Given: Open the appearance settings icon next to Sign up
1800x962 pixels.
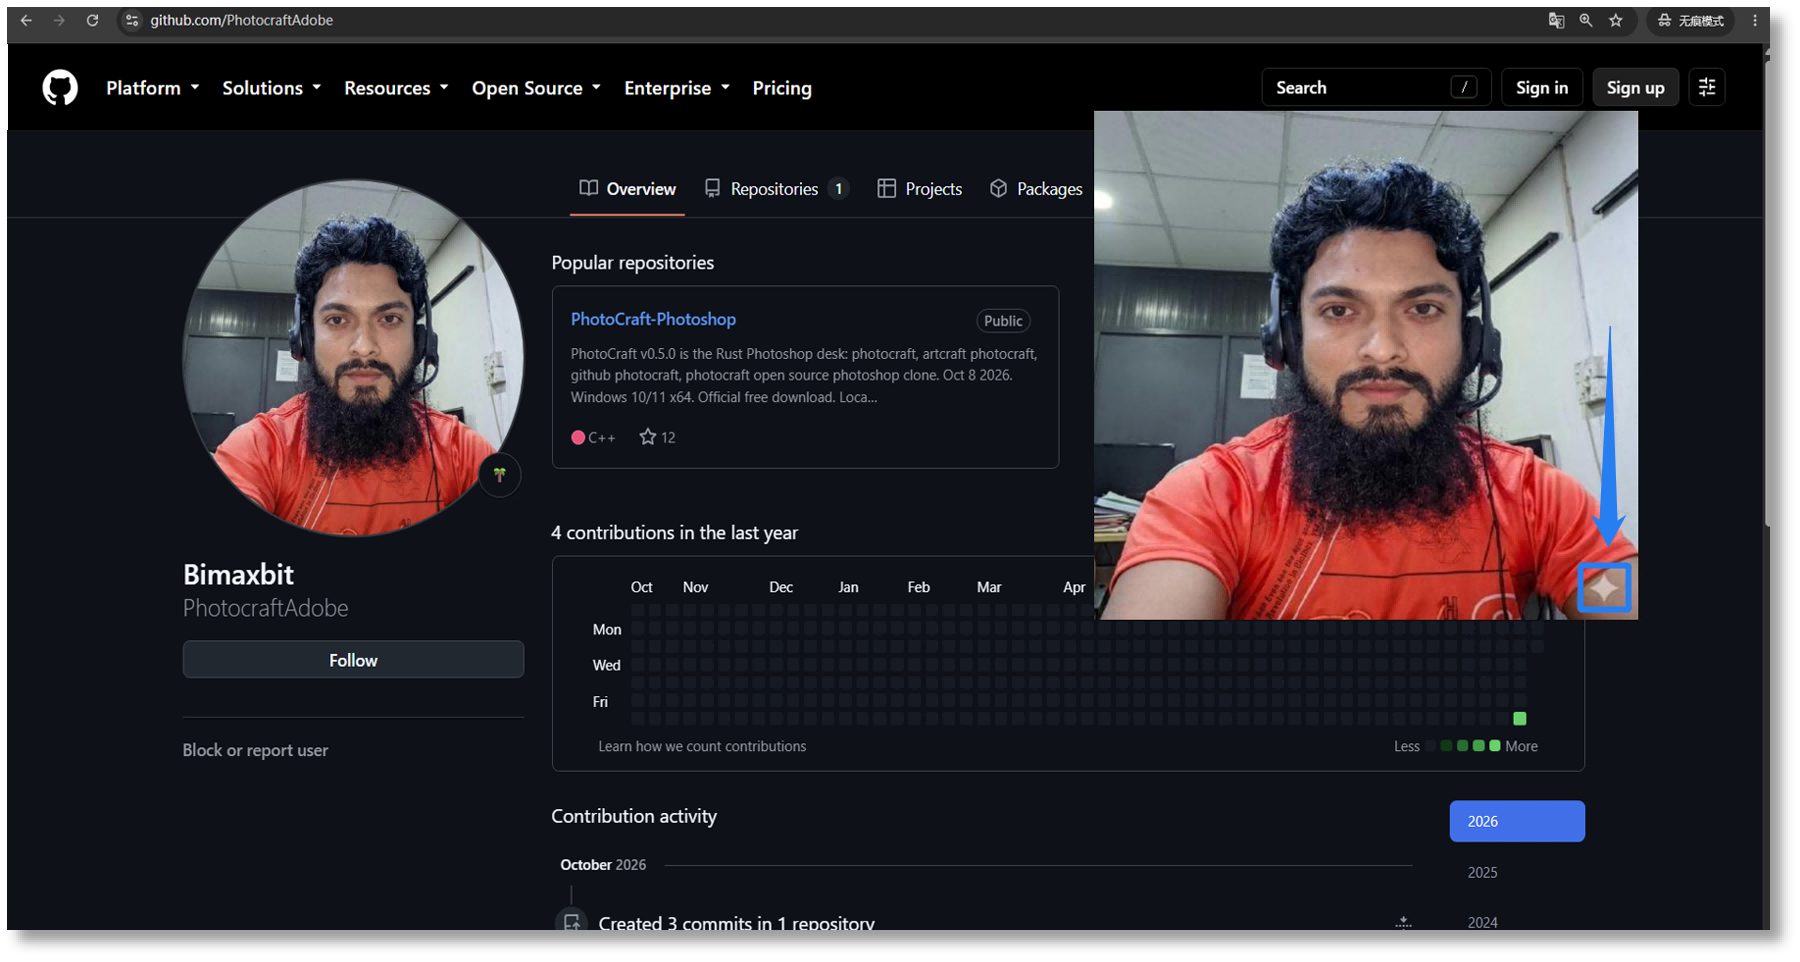Looking at the screenshot, I should point(1707,87).
